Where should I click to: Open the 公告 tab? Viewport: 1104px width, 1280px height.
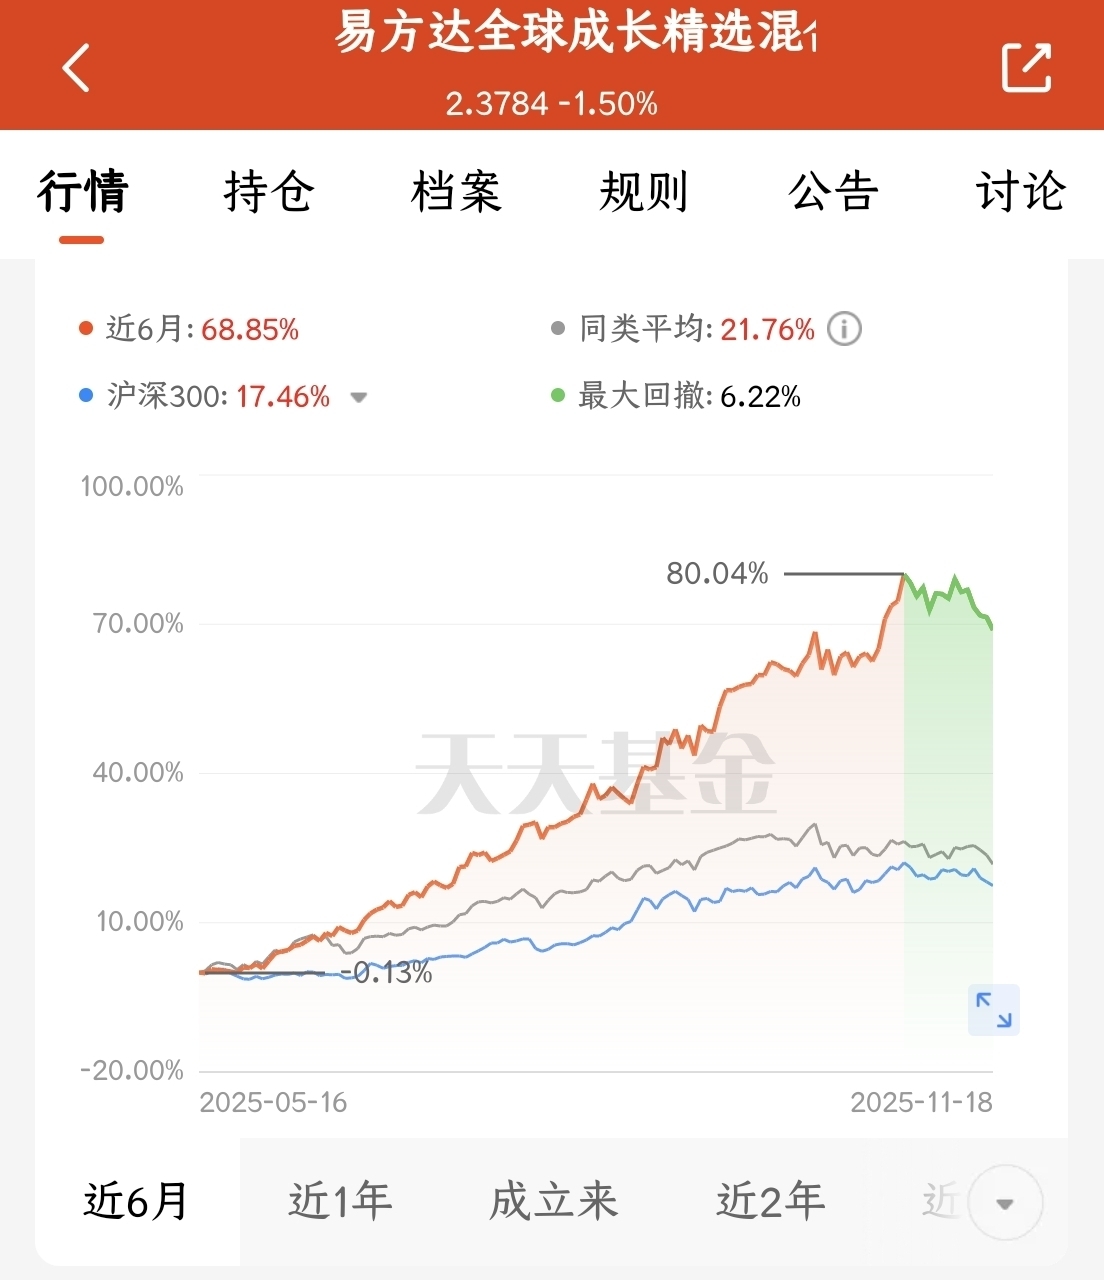833,191
